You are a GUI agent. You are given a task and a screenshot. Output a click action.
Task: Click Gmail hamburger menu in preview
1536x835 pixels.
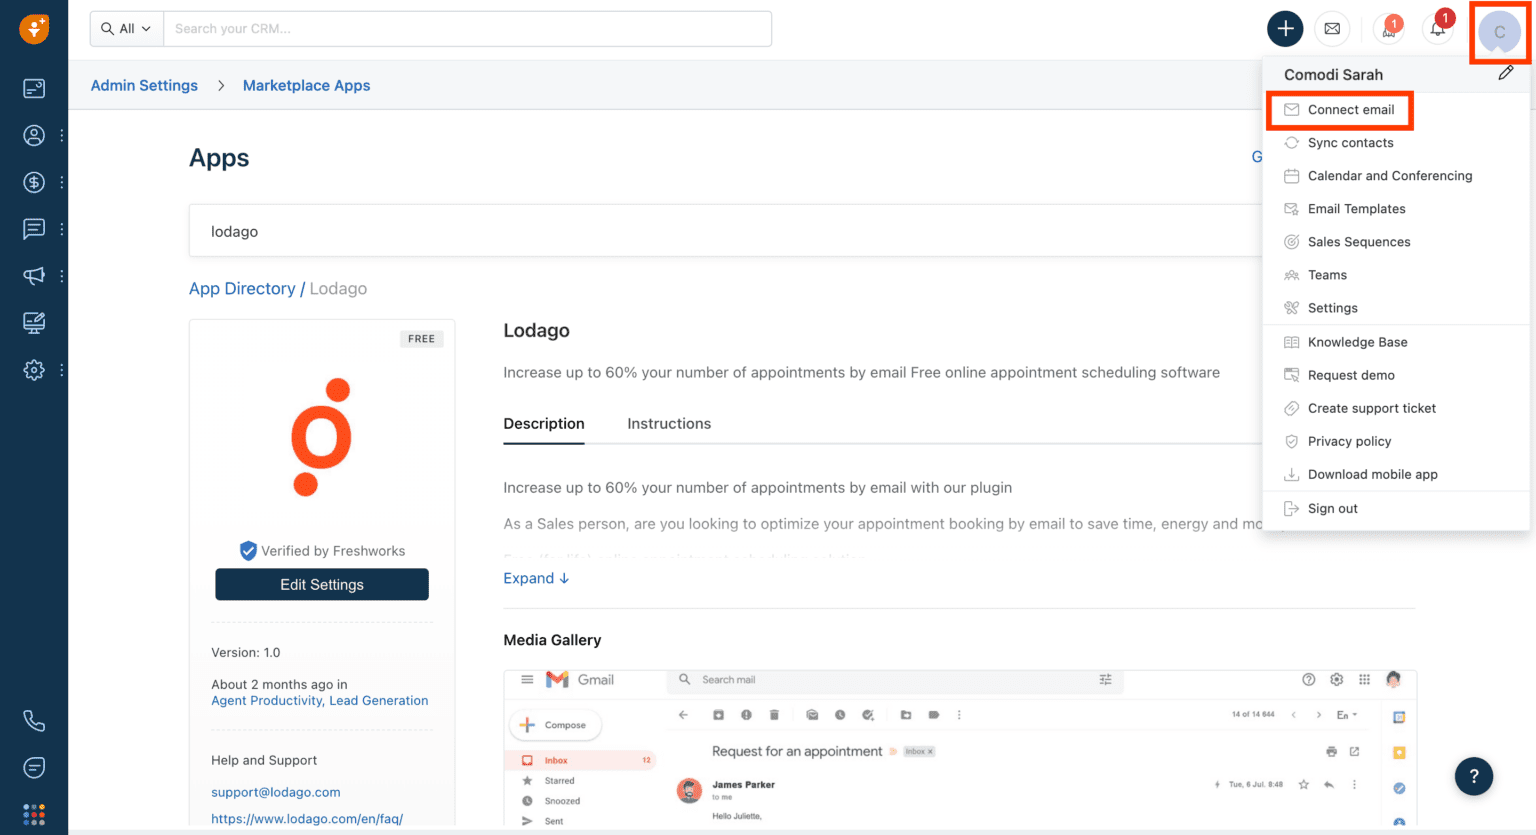point(527,679)
